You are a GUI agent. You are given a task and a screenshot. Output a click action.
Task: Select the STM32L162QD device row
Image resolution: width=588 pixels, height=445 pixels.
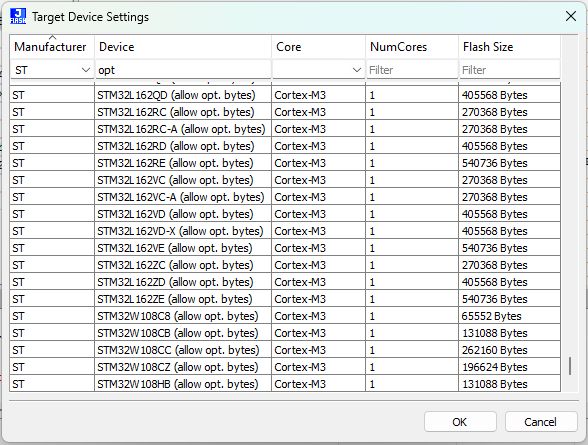285,95
